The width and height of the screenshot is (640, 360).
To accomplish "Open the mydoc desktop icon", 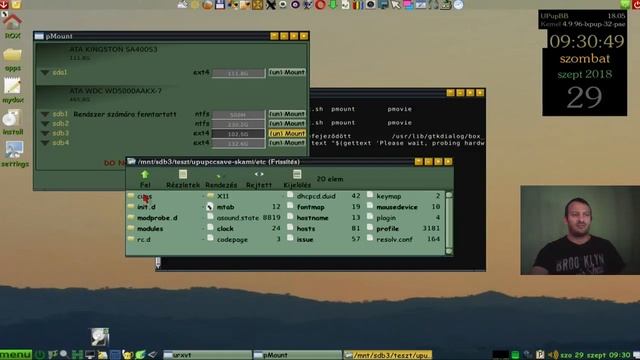I will pyautogui.click(x=13, y=90).
